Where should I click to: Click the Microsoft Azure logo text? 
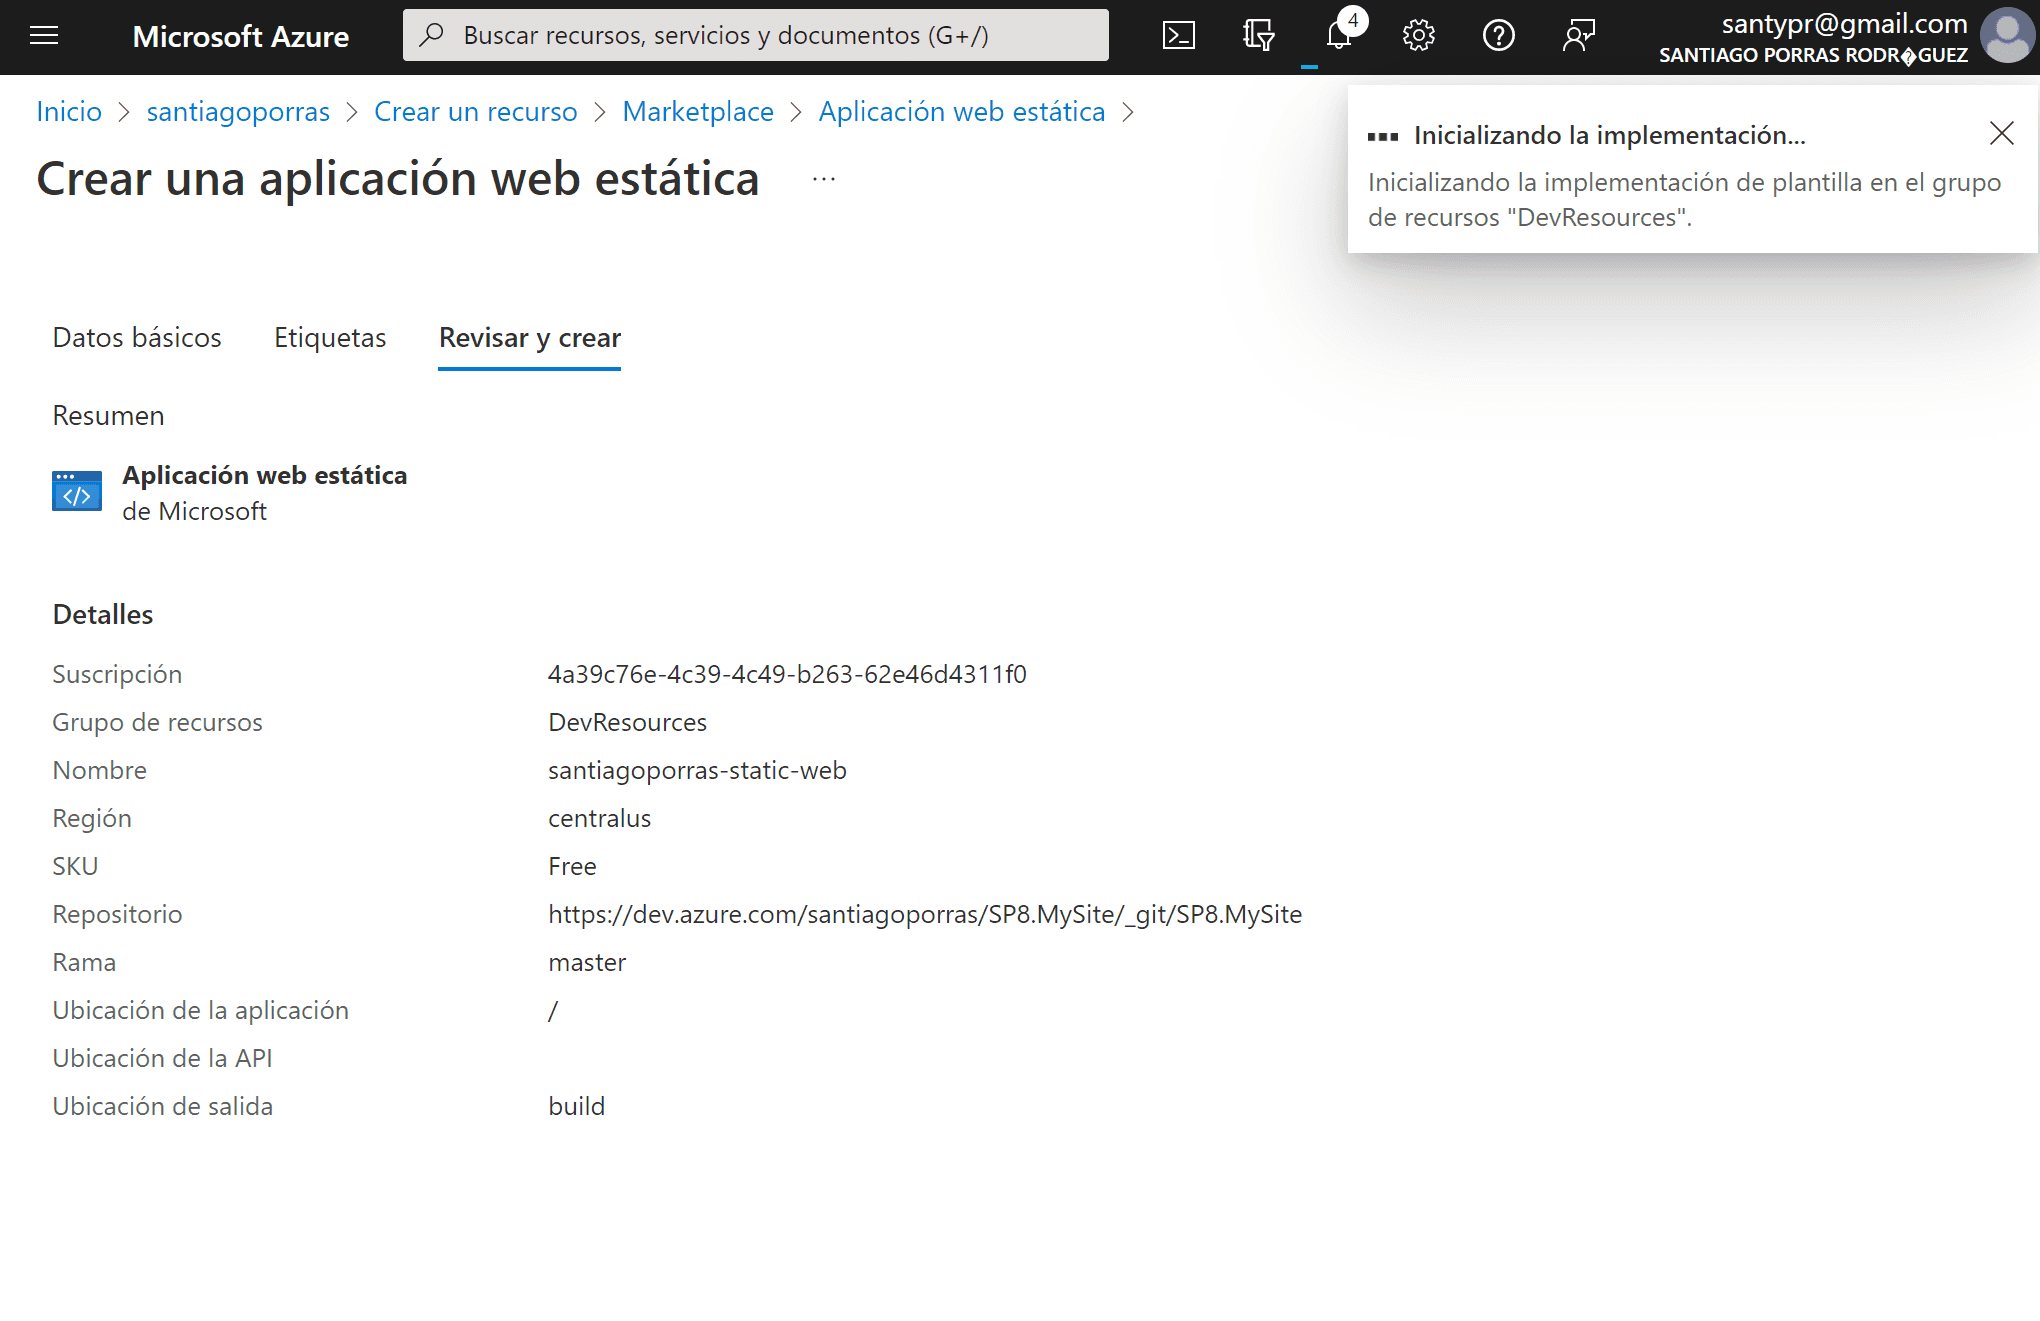[241, 36]
